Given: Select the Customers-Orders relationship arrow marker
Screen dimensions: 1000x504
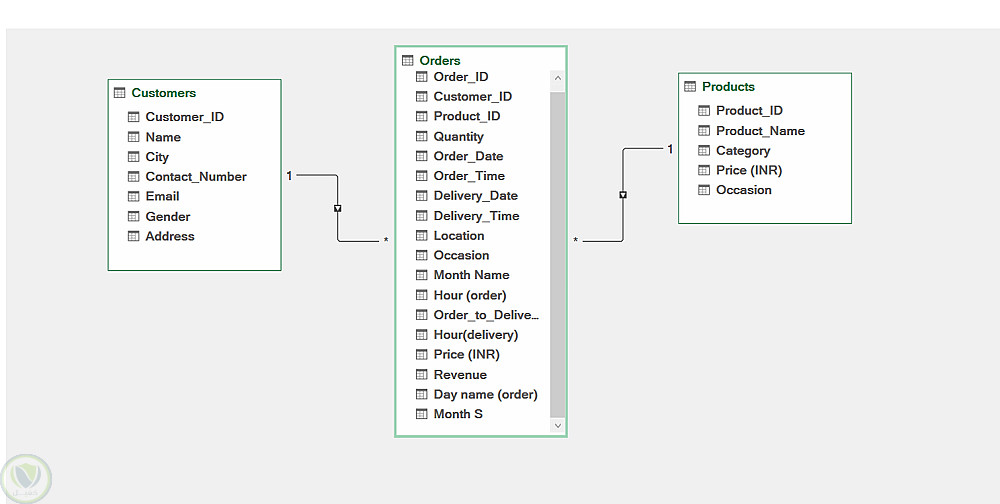Looking at the screenshot, I should click(337, 209).
